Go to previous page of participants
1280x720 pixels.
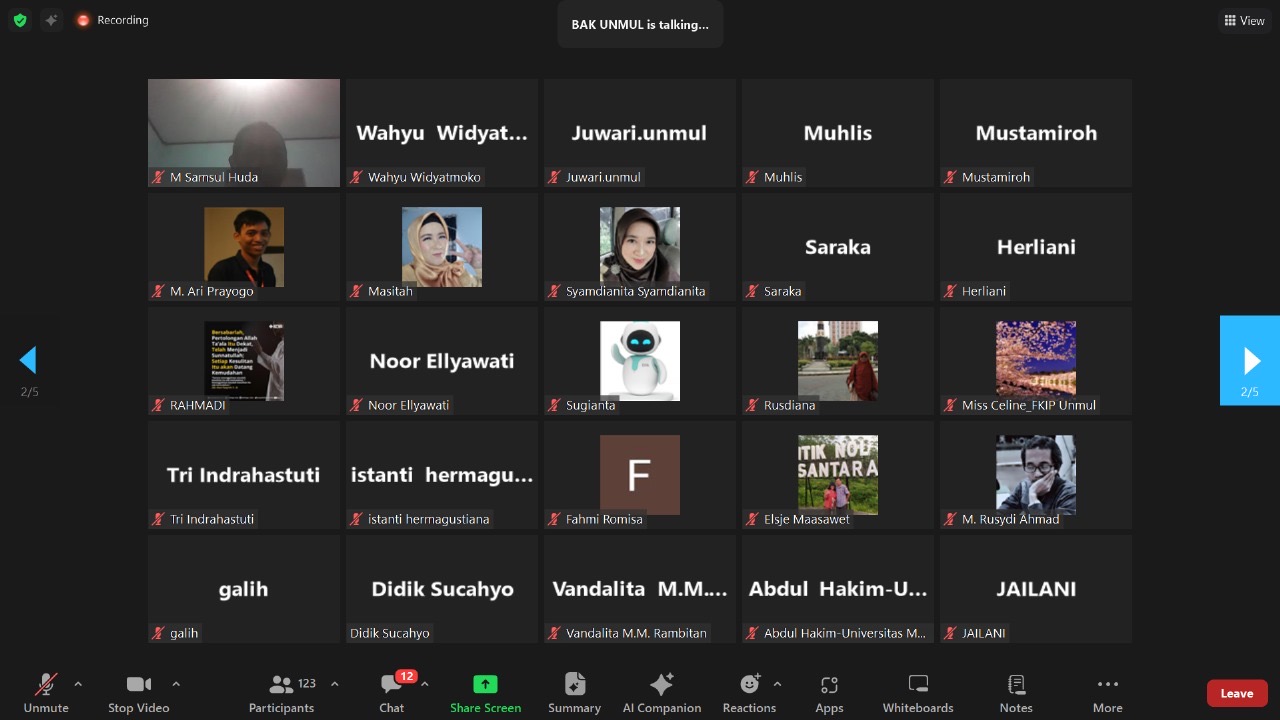click(x=28, y=360)
